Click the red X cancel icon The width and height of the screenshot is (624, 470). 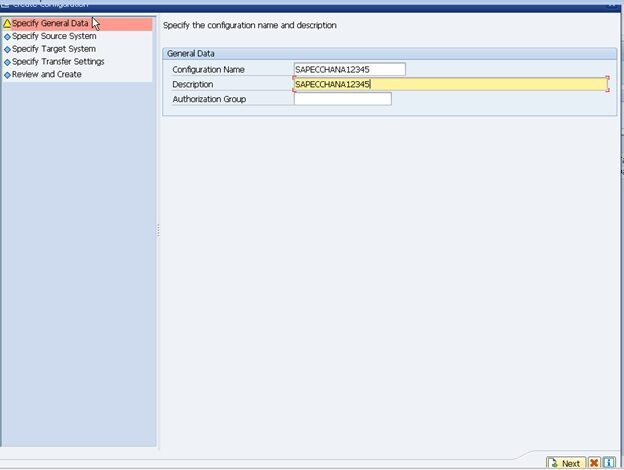click(594, 463)
